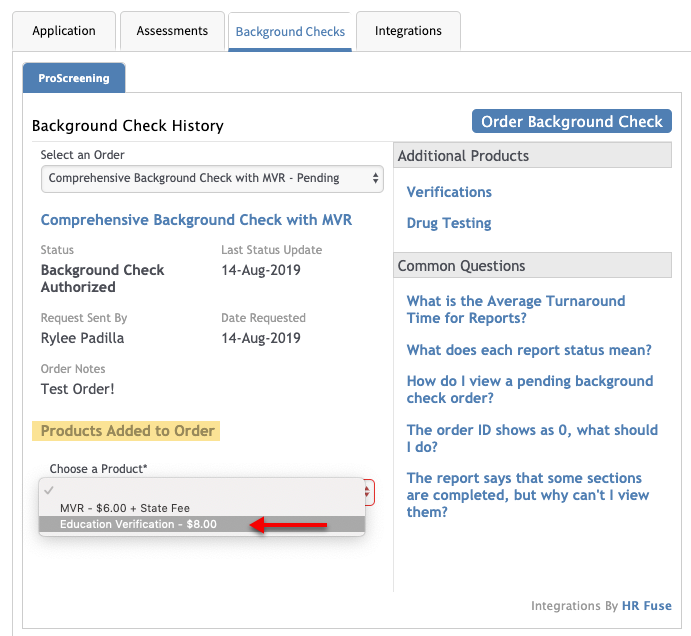Open 'What does each report status mean?'
This screenshot has height=636, width=691.
[529, 350]
